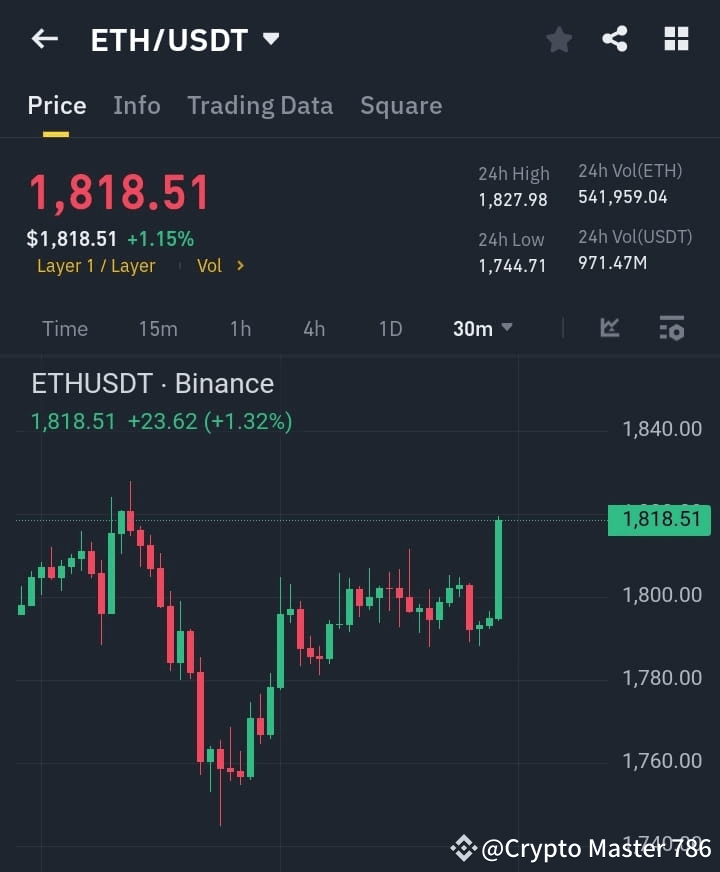Open the chart style icon

click(x=609, y=327)
